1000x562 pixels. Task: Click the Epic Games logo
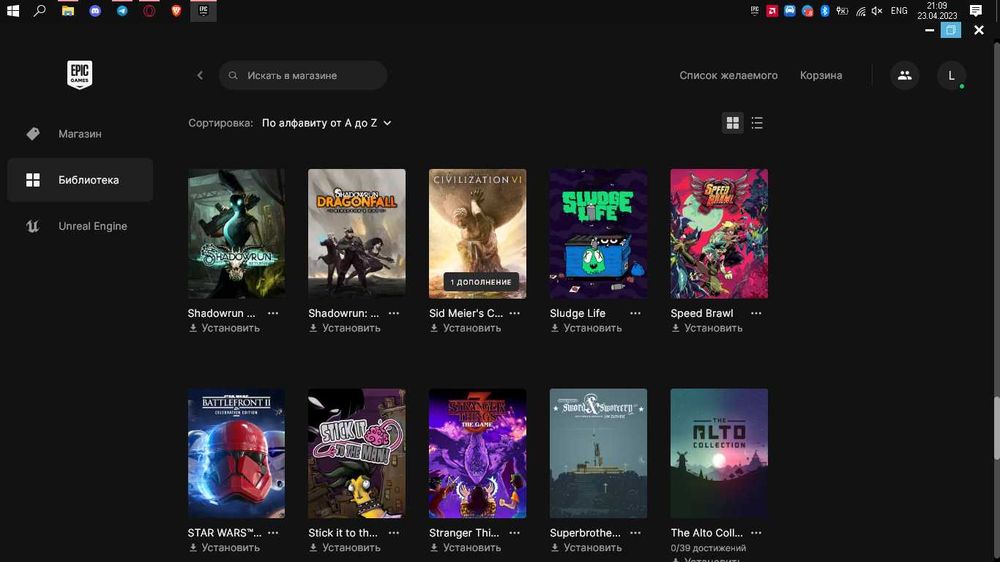pos(80,75)
